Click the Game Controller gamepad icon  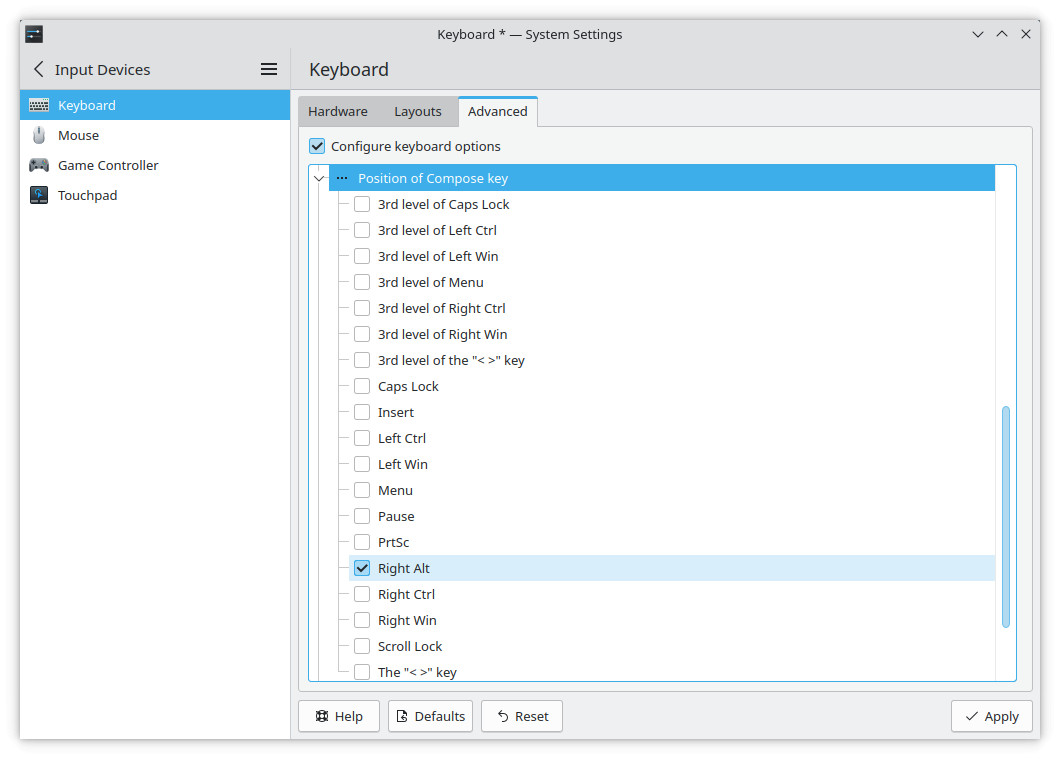point(39,165)
